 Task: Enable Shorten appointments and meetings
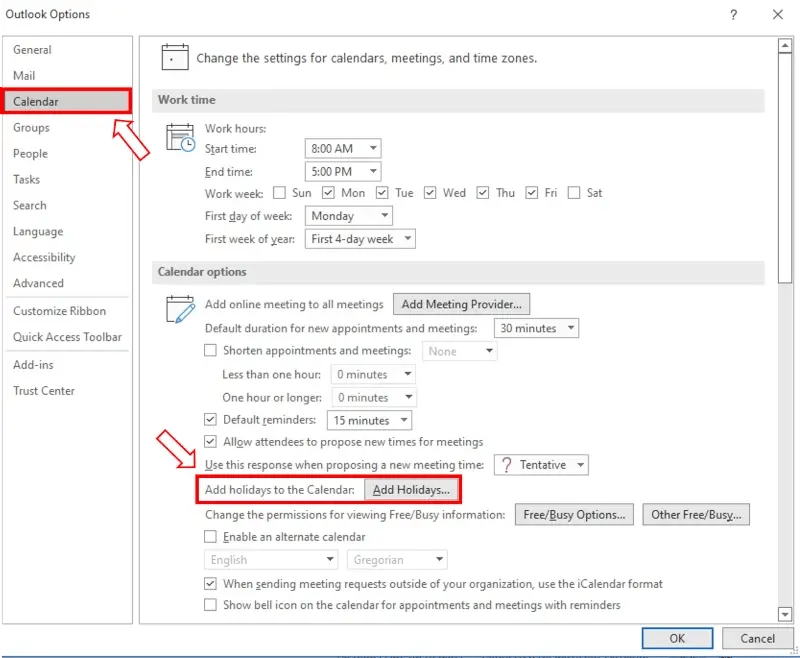210,350
